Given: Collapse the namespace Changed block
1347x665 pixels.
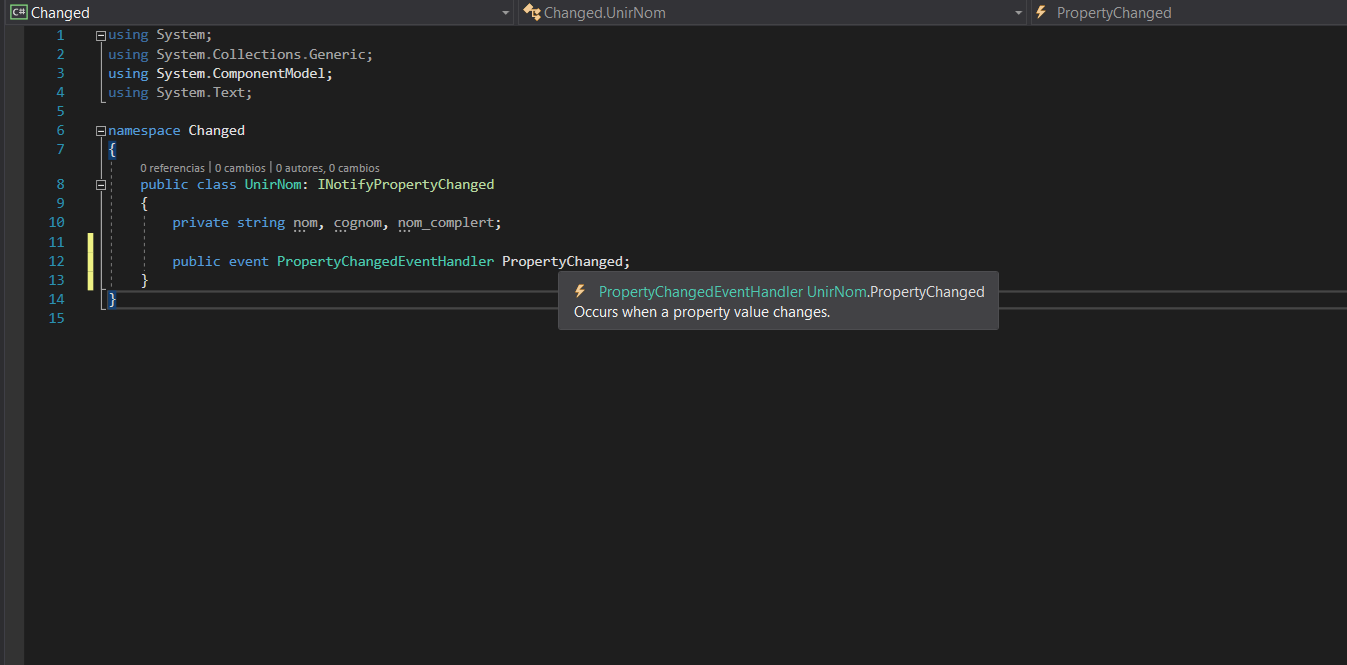Looking at the screenshot, I should pos(100,131).
